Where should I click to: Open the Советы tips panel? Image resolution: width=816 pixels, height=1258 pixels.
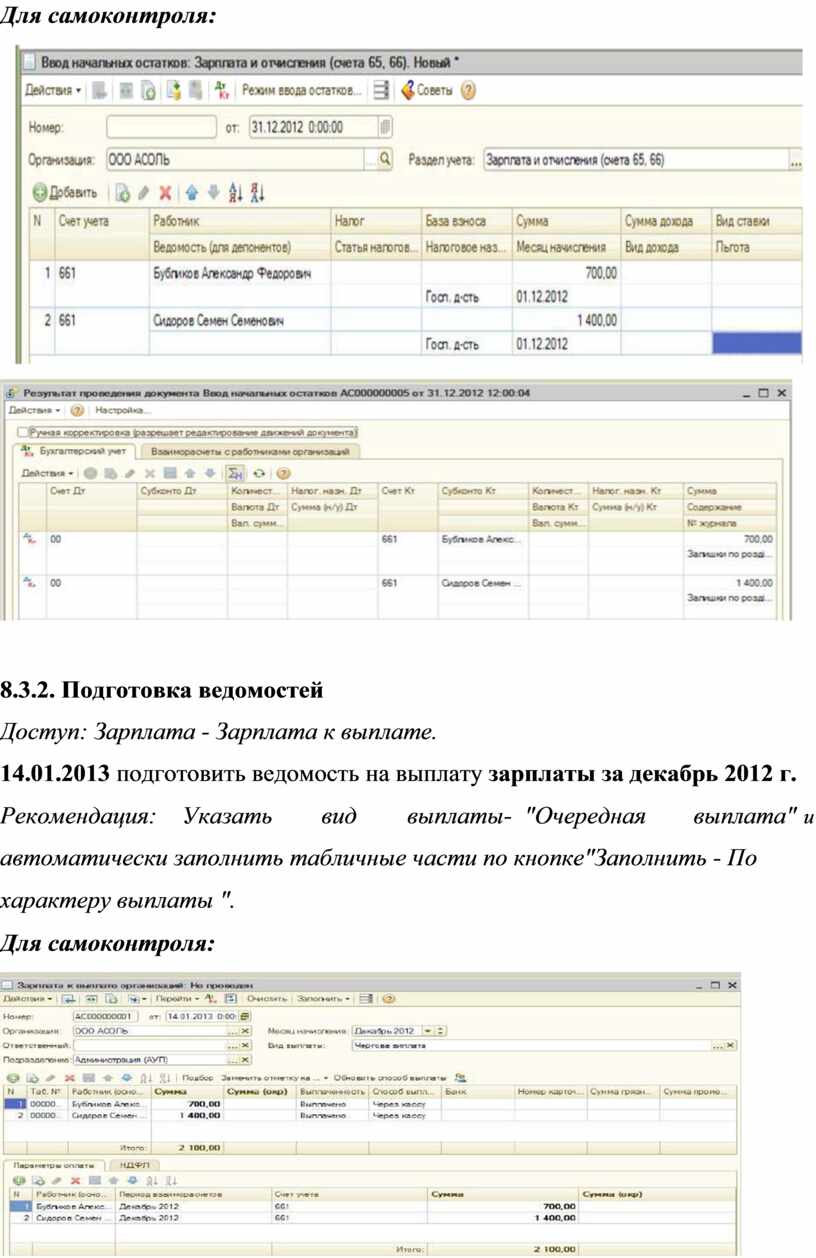426,90
